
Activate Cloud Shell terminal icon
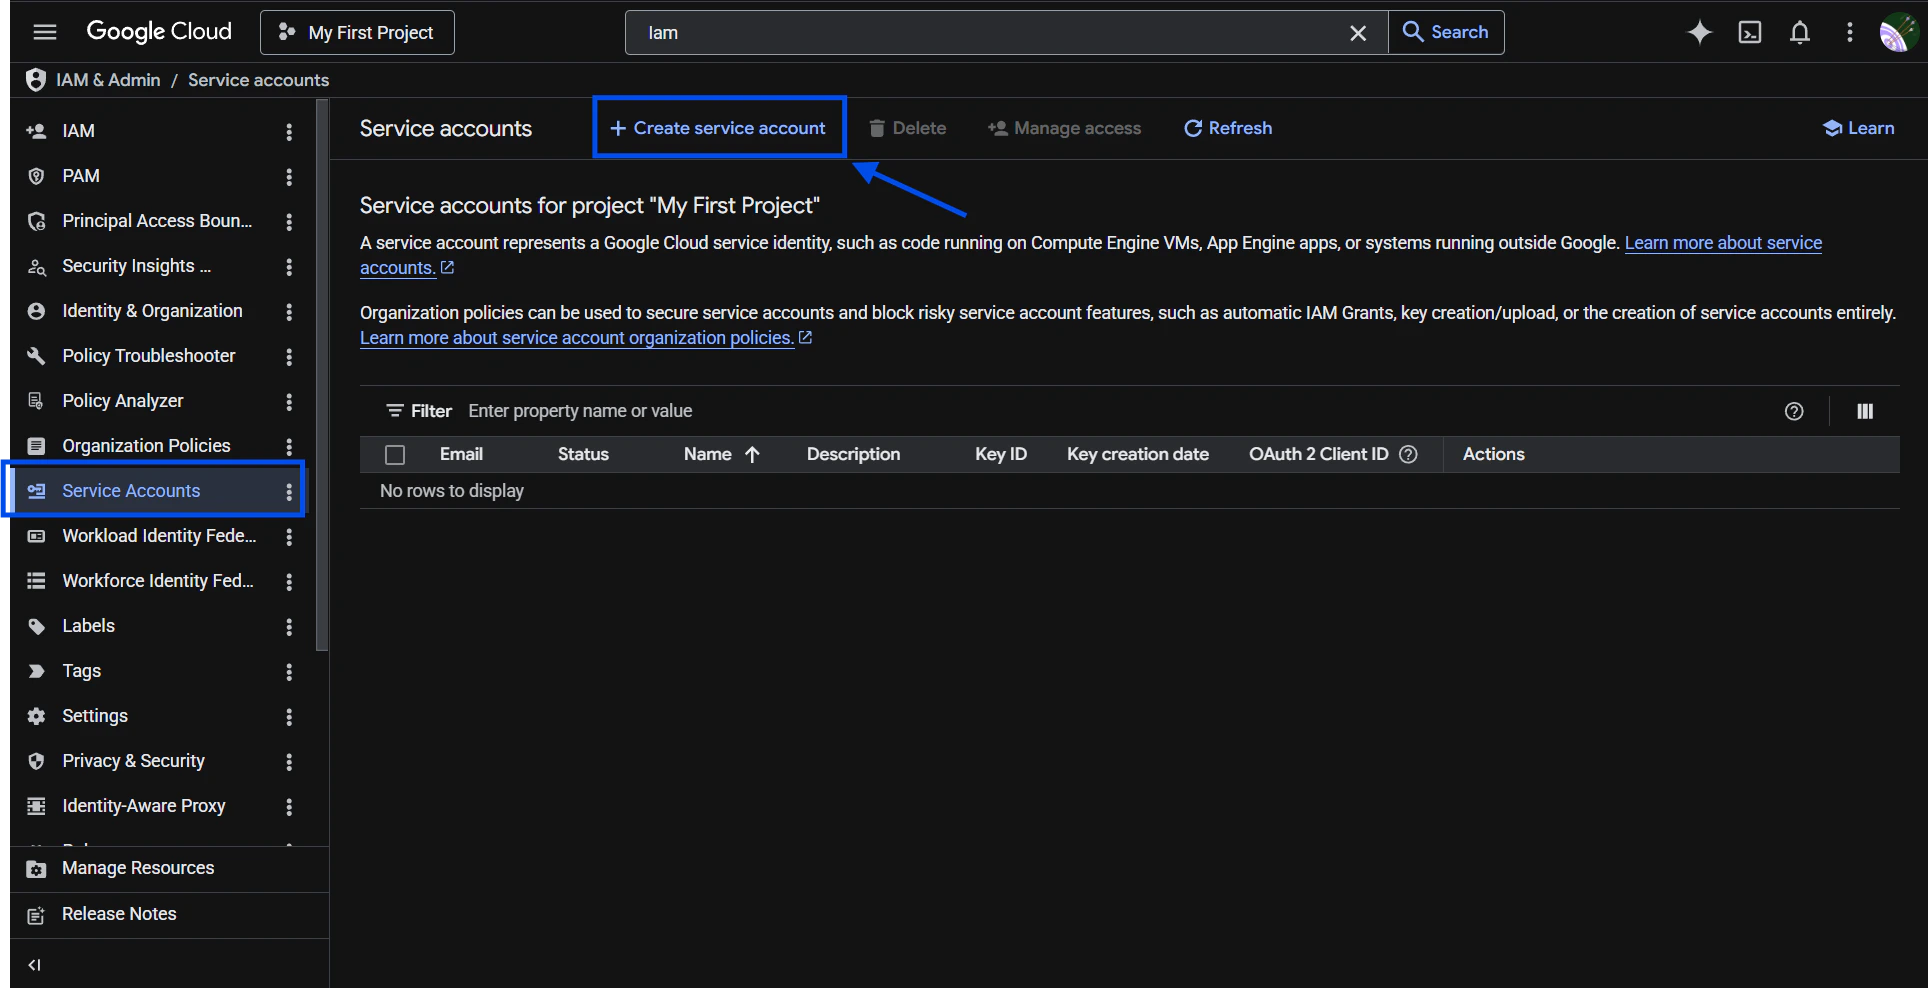point(1750,32)
